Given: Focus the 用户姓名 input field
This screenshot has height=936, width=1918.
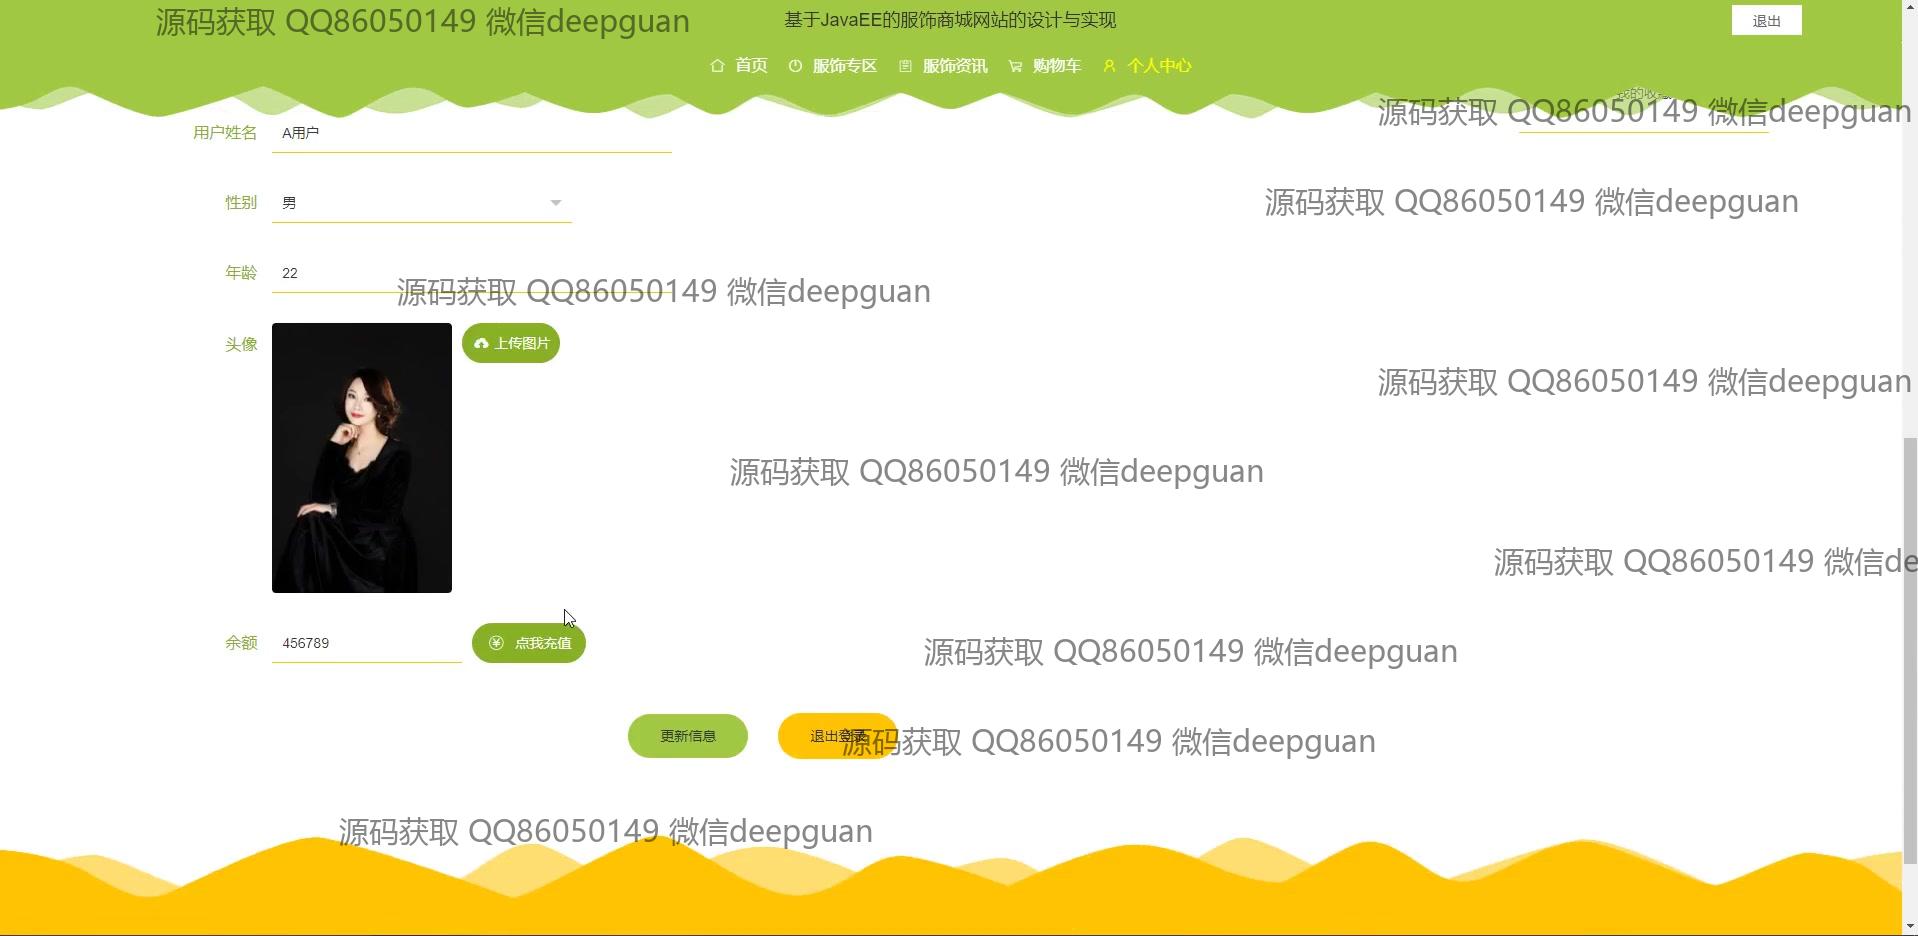Looking at the screenshot, I should coord(470,133).
